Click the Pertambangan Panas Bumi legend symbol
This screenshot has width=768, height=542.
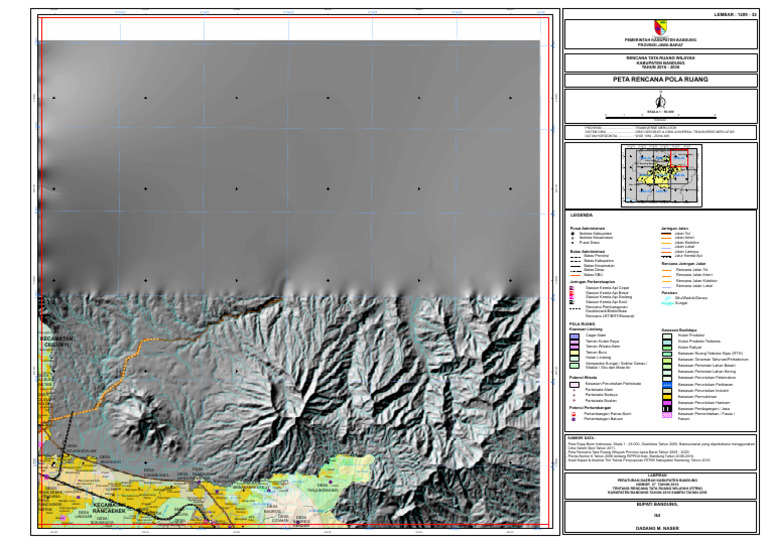[574, 414]
